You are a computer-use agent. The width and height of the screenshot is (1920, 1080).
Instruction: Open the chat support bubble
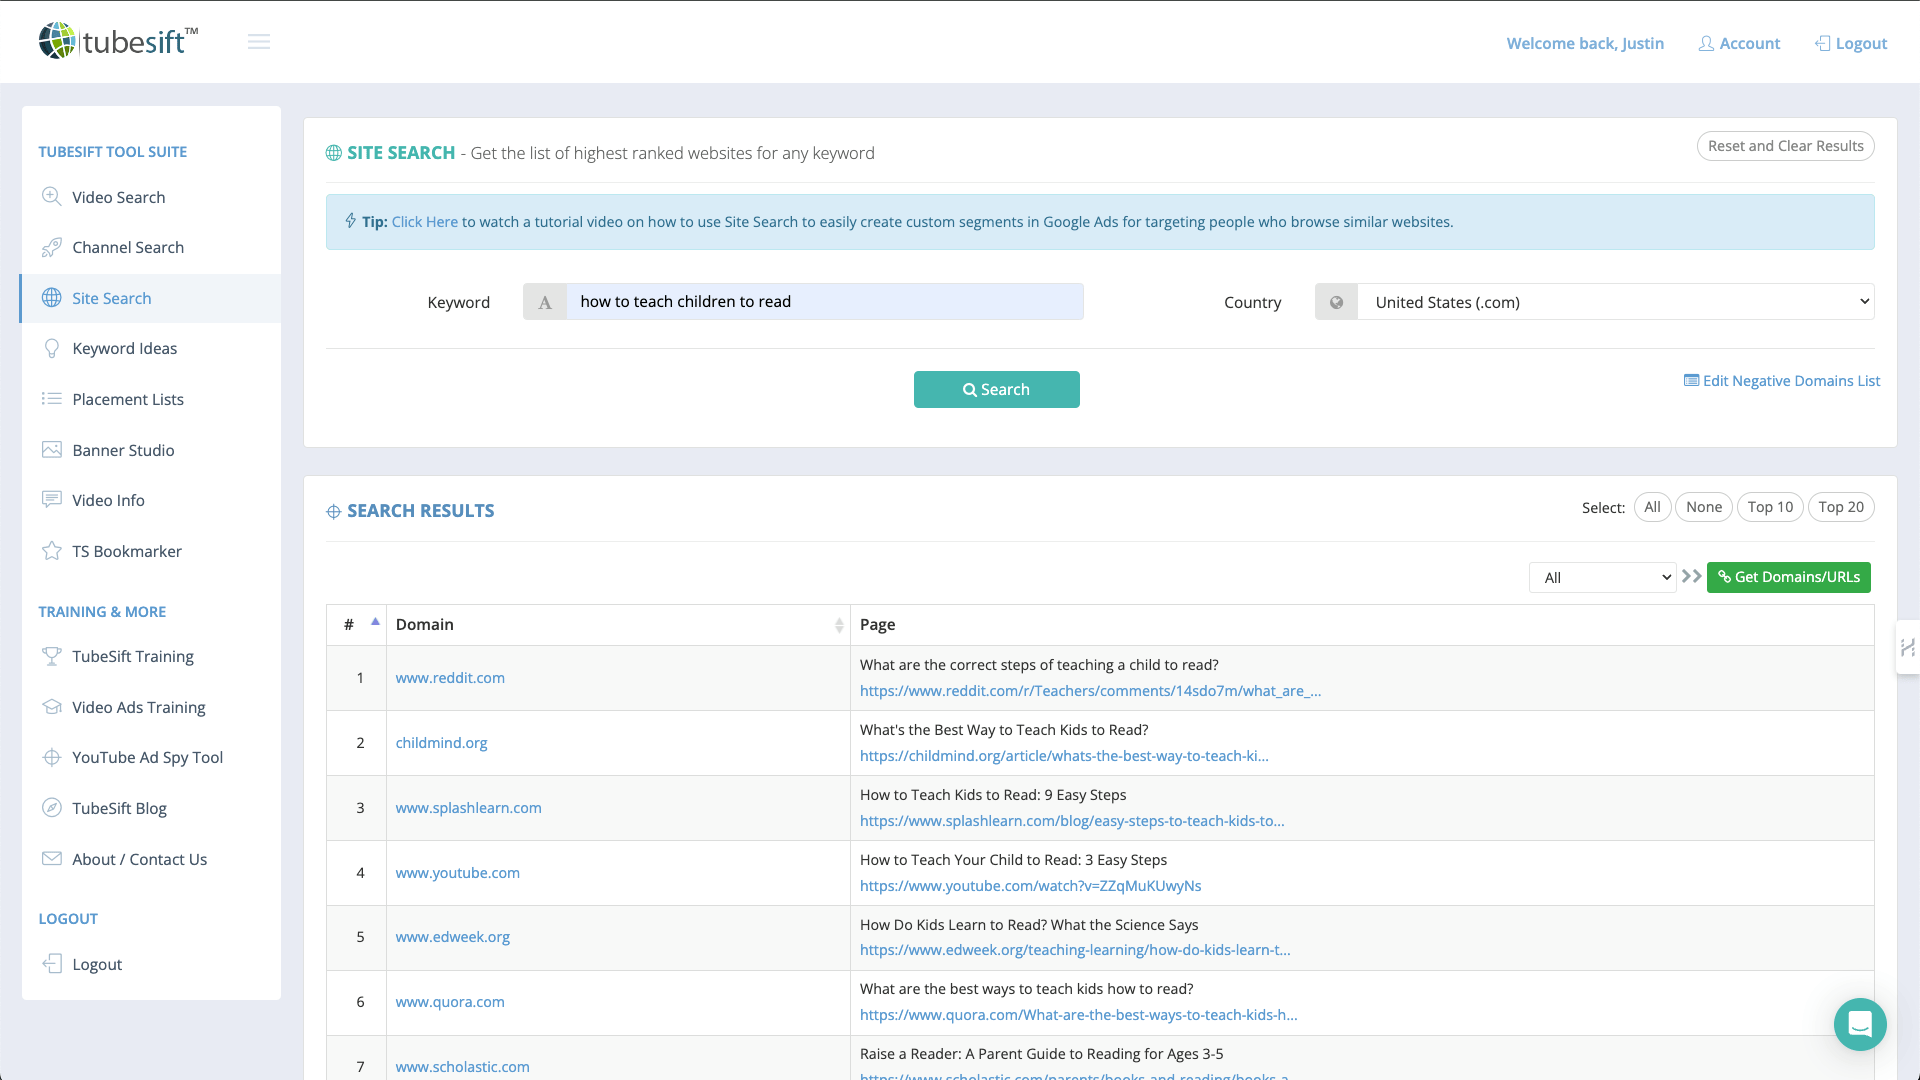(1859, 1024)
